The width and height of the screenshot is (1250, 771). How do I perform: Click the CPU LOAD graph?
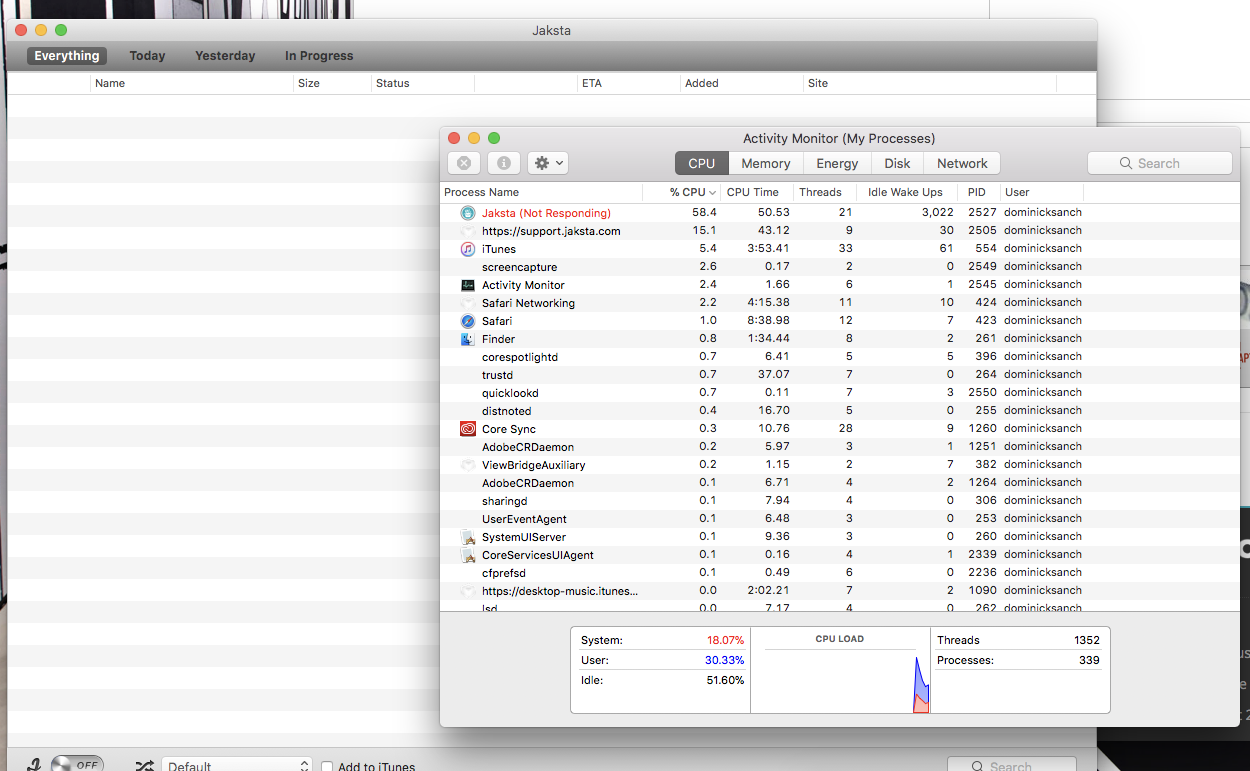coord(839,670)
